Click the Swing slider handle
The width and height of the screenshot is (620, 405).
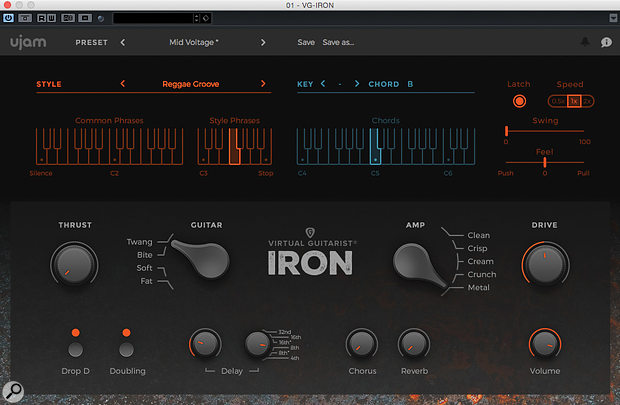(x=506, y=131)
